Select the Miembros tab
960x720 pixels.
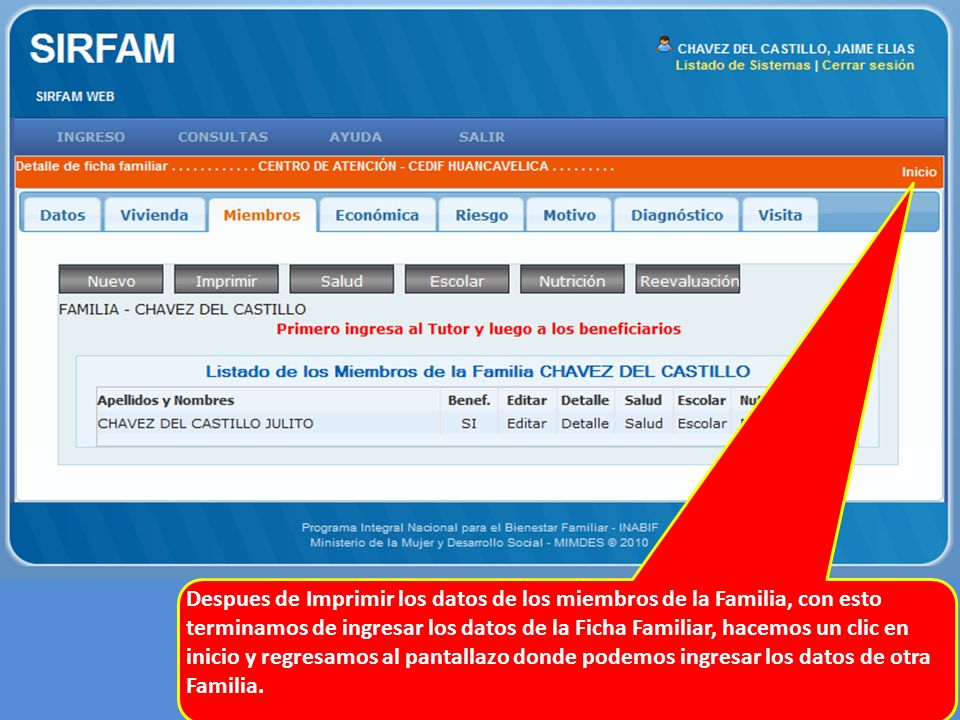[x=262, y=215]
